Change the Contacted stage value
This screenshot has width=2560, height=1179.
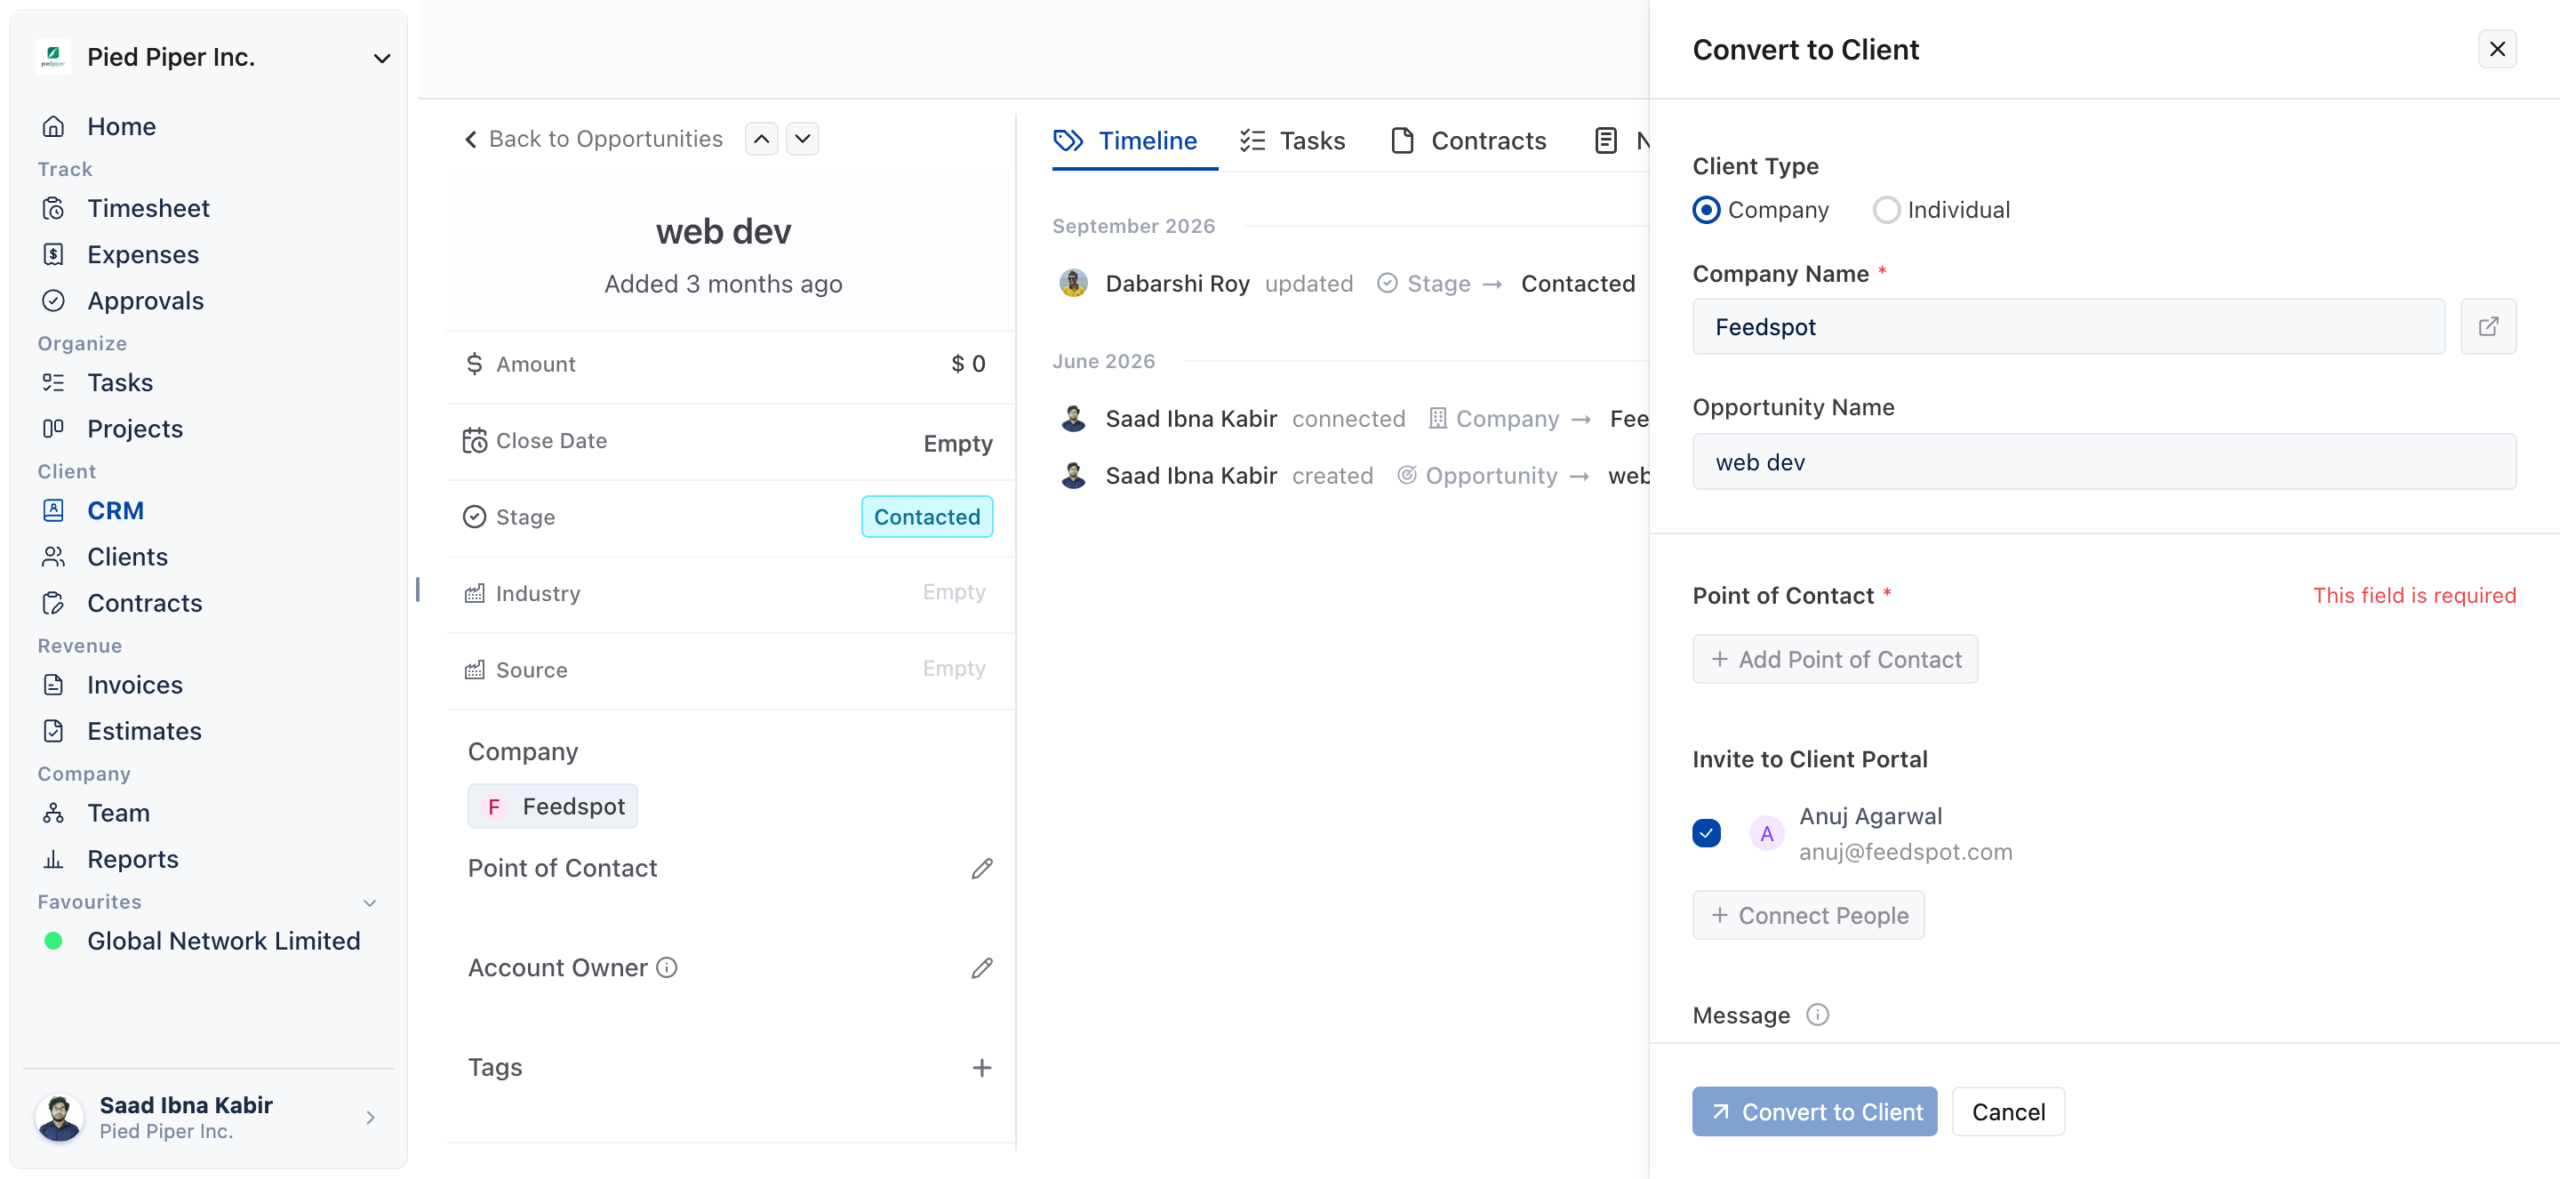pos(927,516)
